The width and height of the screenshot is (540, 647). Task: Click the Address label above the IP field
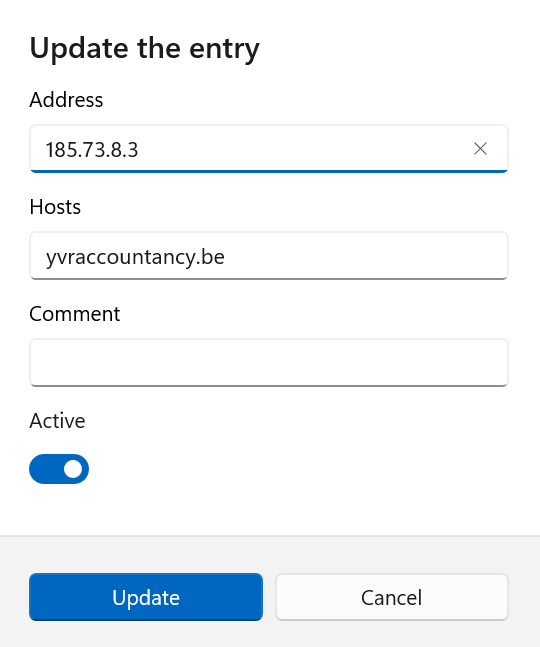66,100
